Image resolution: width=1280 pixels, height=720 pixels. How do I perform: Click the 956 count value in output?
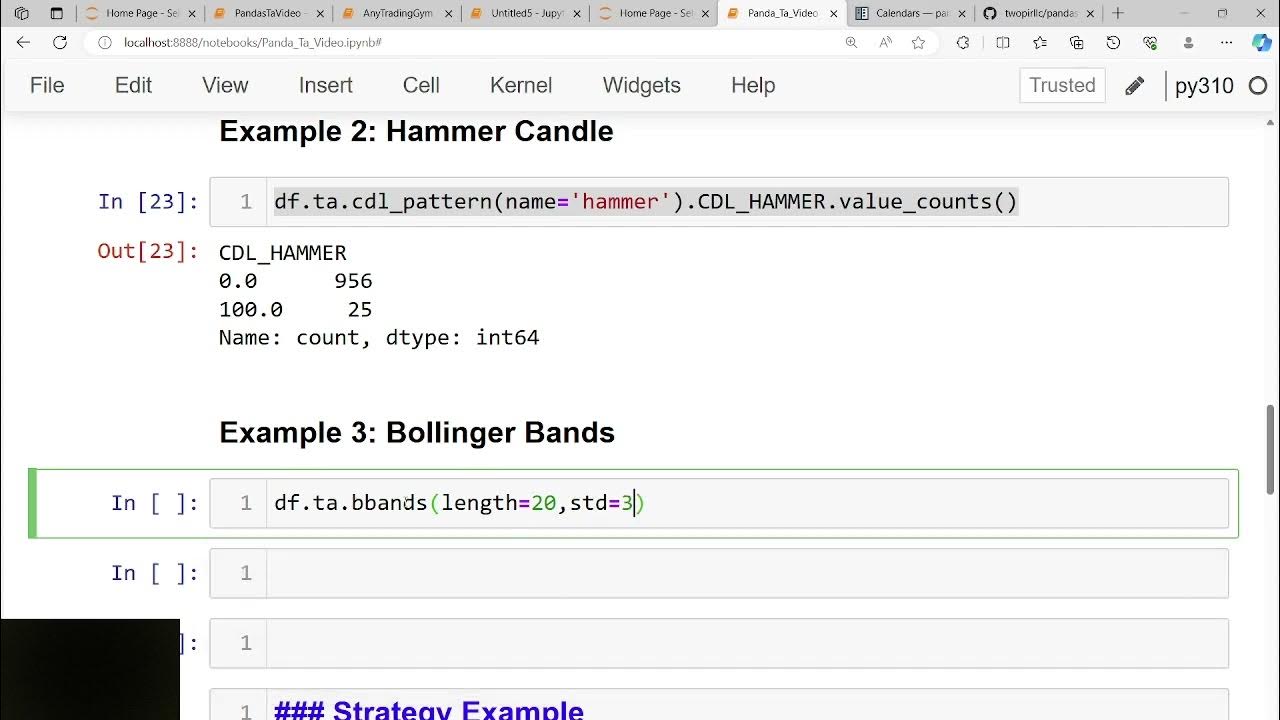353,281
